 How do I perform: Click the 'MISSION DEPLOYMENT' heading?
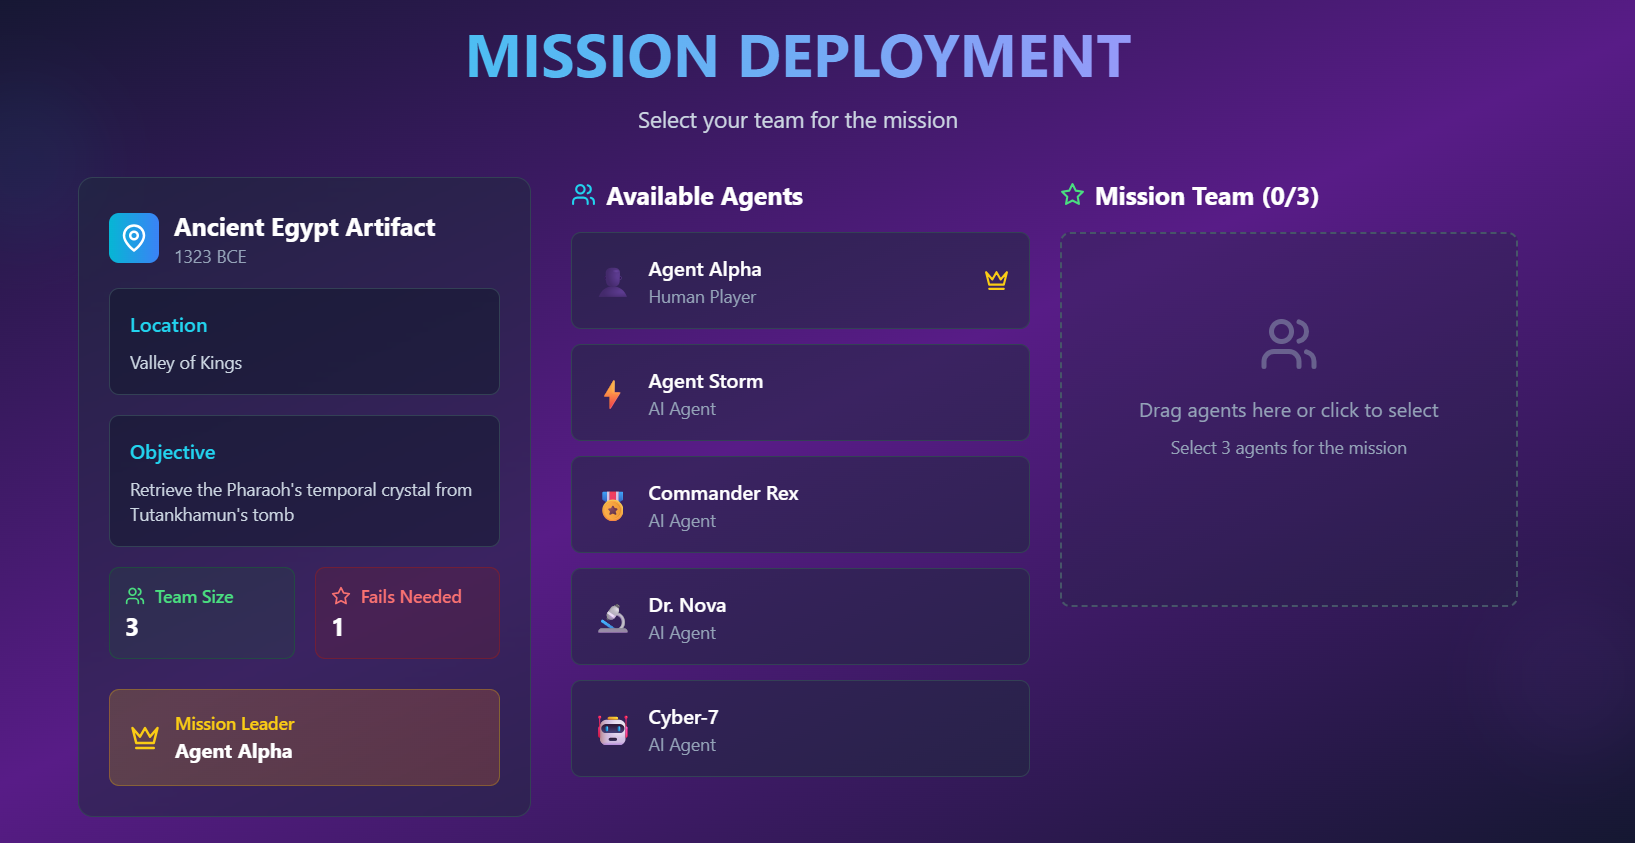[x=798, y=56]
